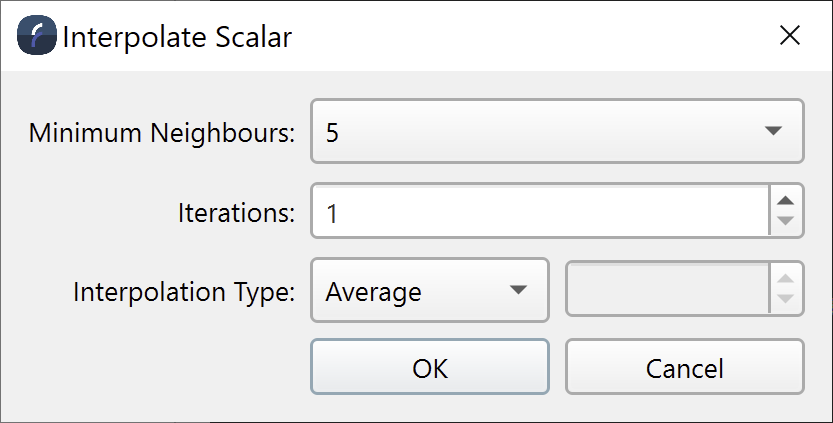Viewport: 833px width, 423px height.
Task: Click empty title bar space left of close
Action: [x=550, y=36]
